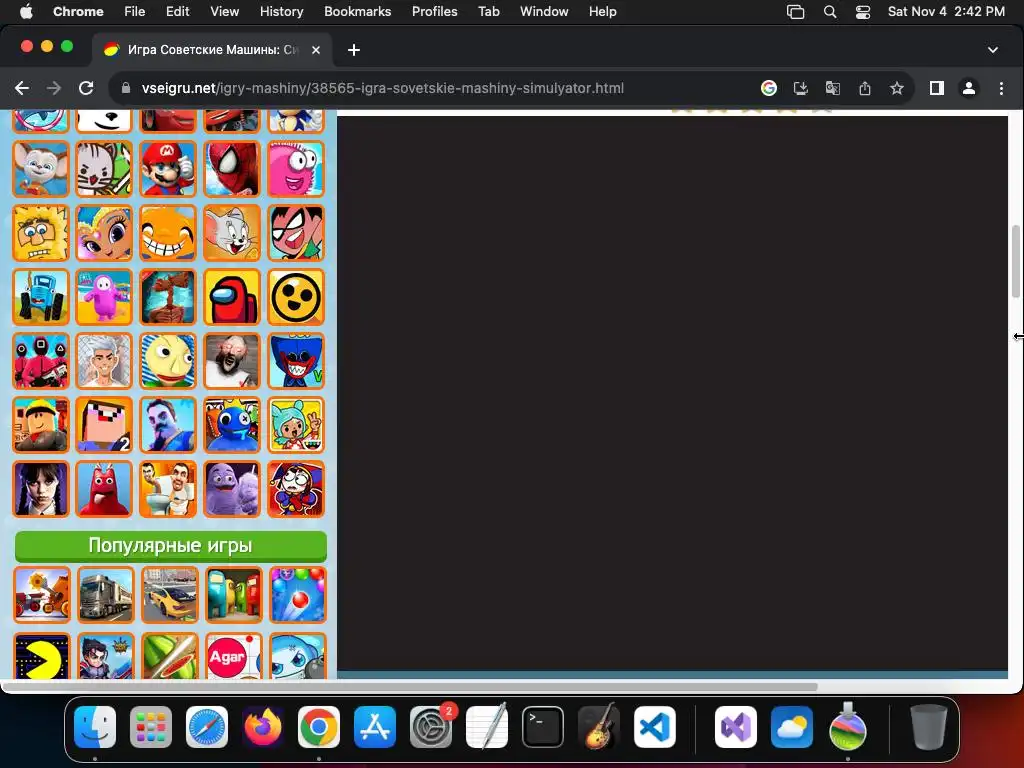Open the Baldi bald head icon
This screenshot has height=768, width=1024.
(168, 361)
